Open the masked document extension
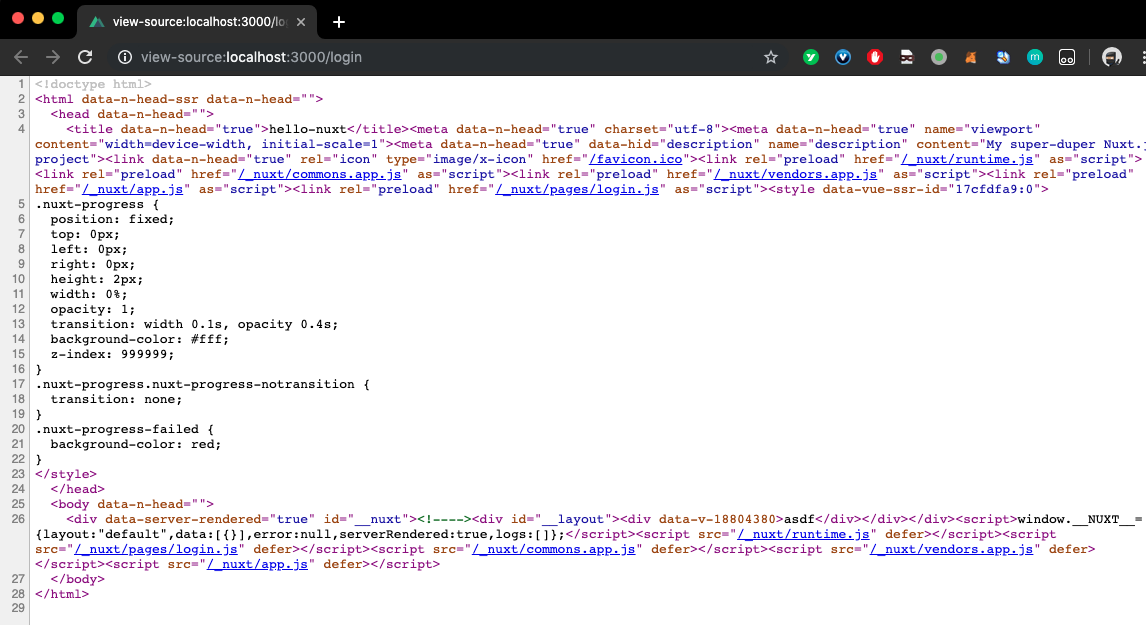Screen dimensions: 1146x625 click(x=907, y=57)
